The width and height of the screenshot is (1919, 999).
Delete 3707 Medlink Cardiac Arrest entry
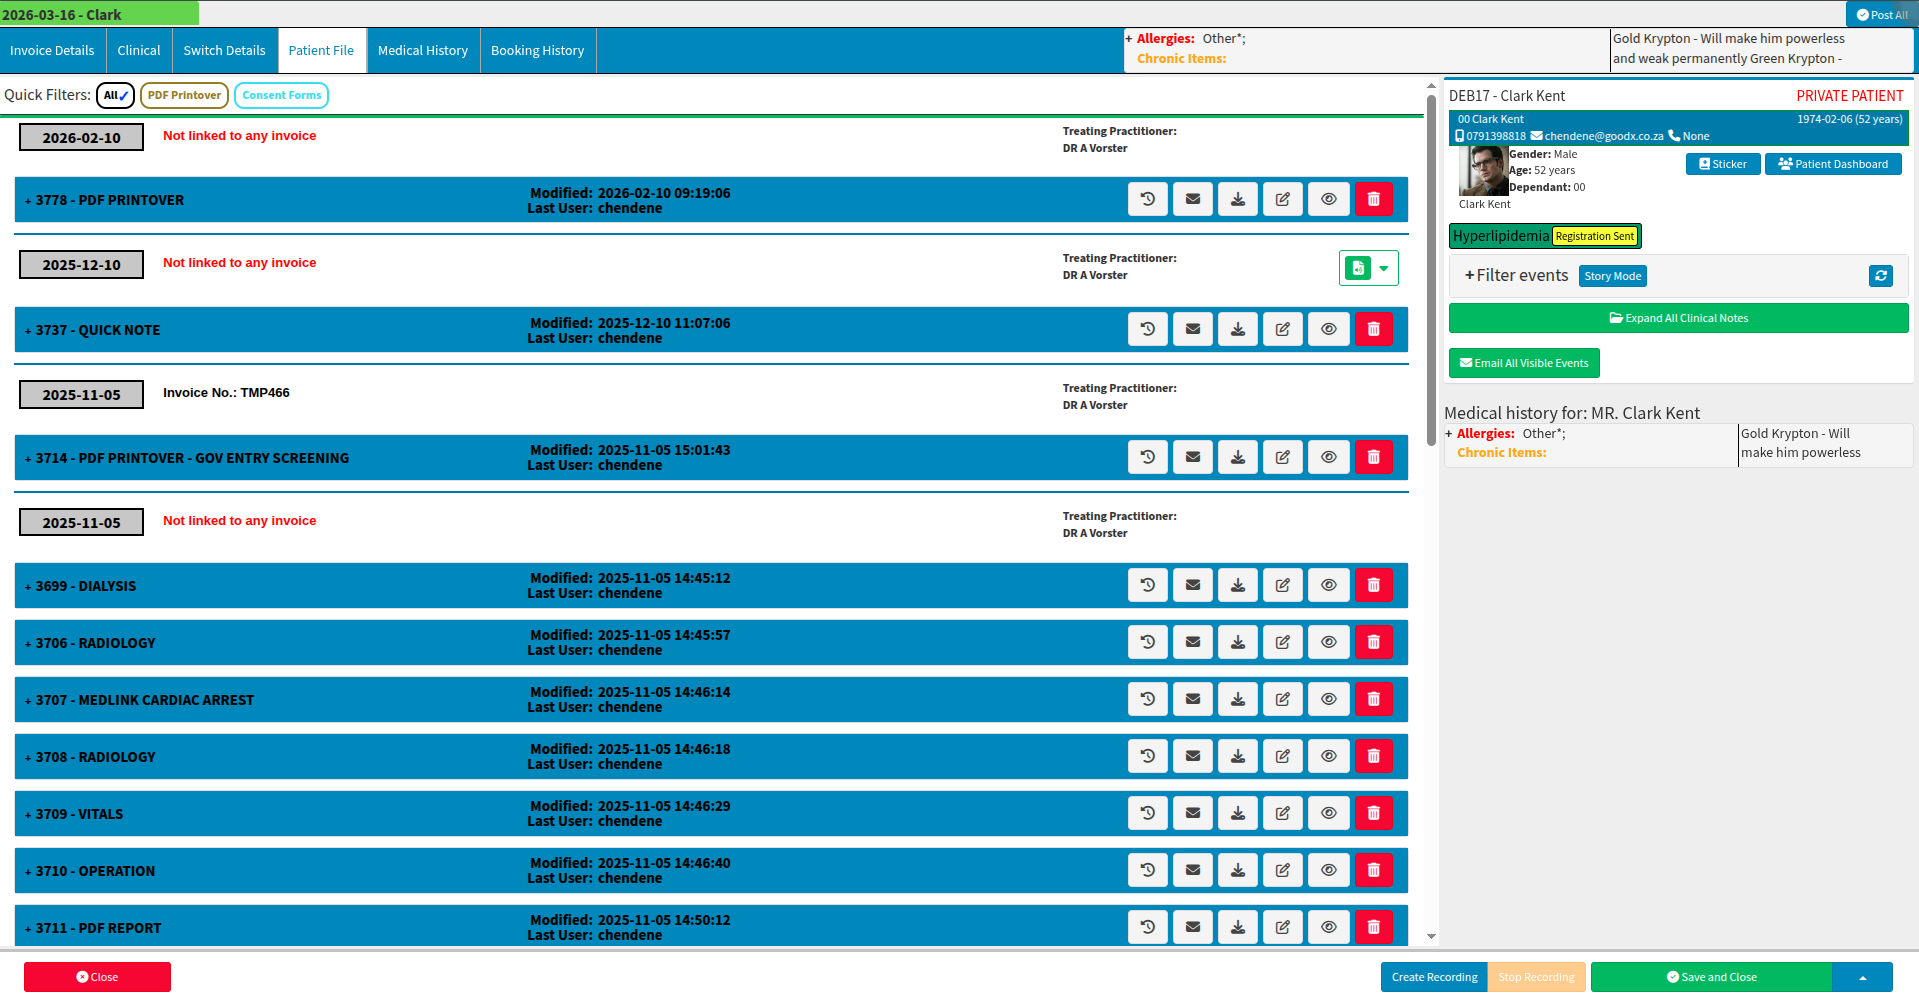[x=1374, y=699]
